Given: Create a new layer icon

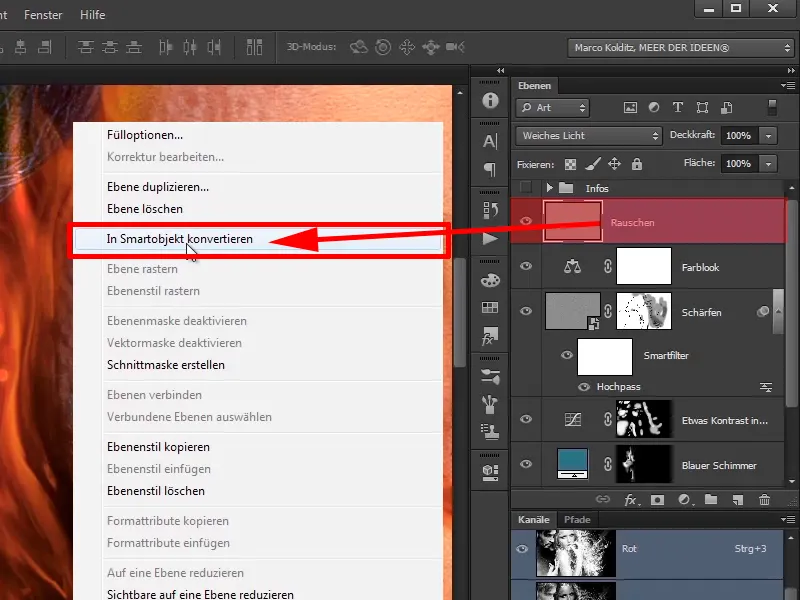Looking at the screenshot, I should (738, 500).
